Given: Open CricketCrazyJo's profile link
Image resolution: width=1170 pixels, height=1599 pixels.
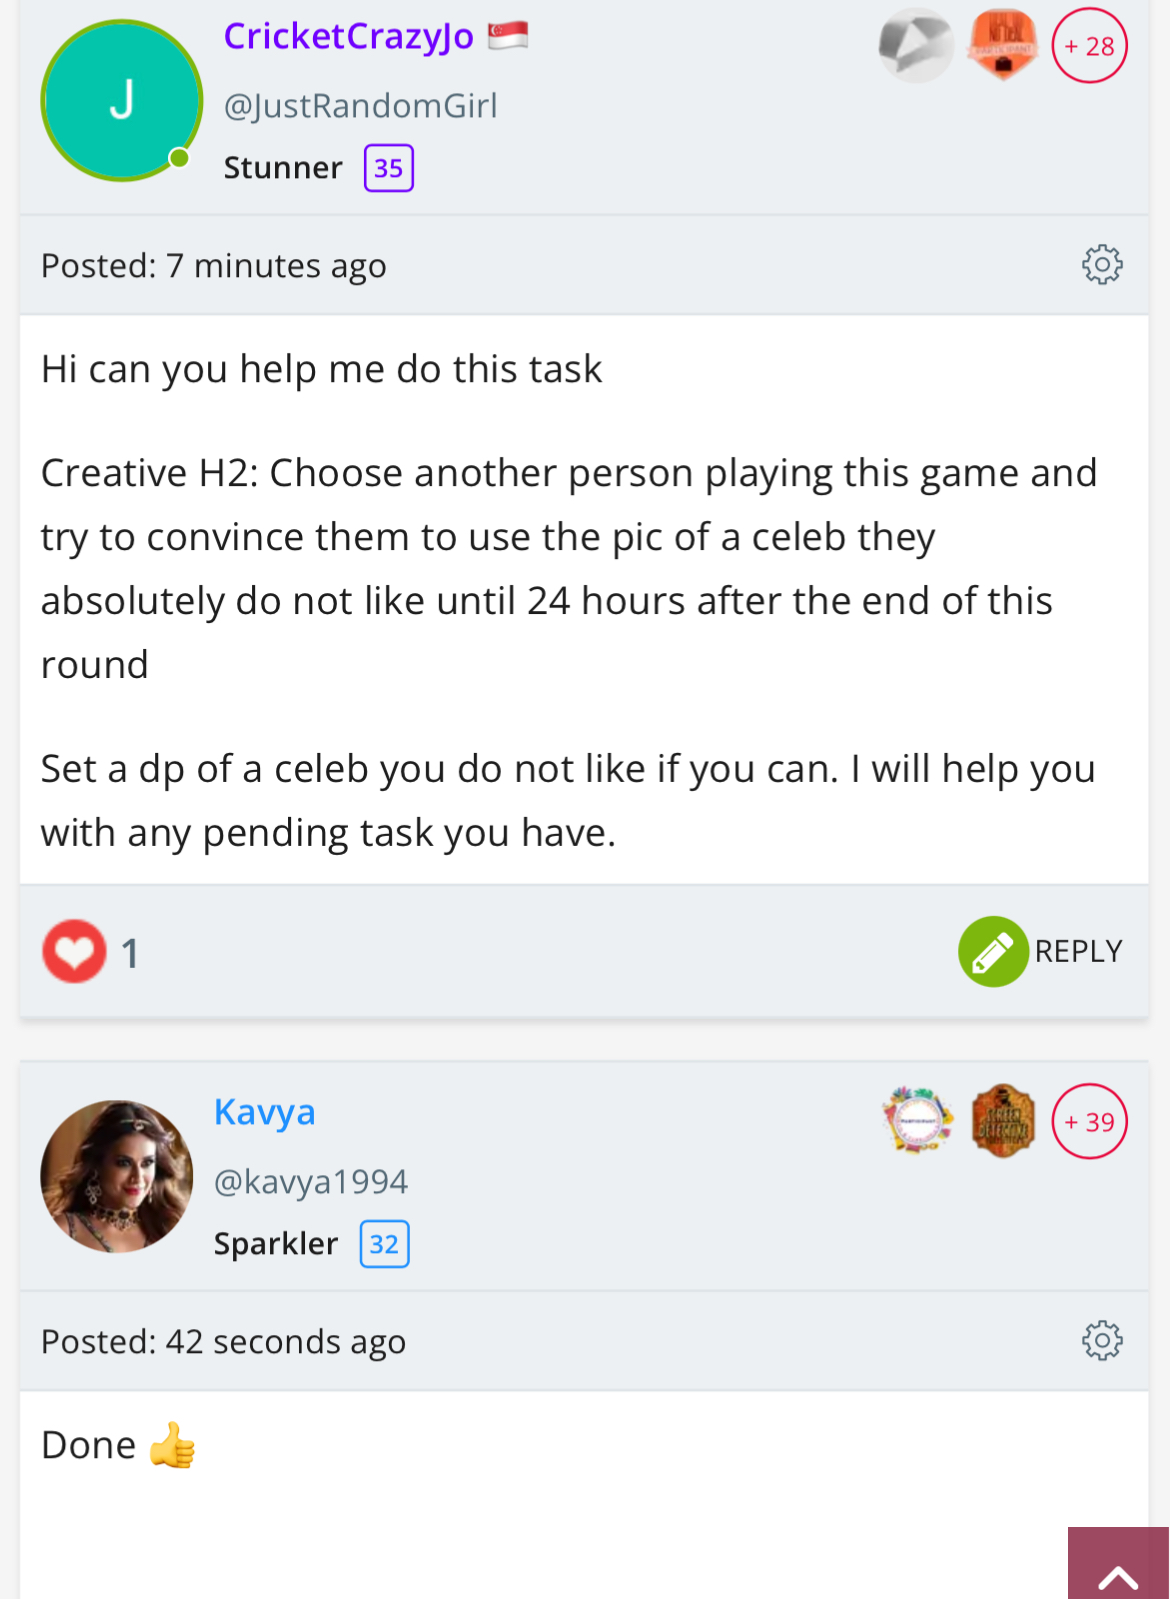Looking at the screenshot, I should 348,36.
